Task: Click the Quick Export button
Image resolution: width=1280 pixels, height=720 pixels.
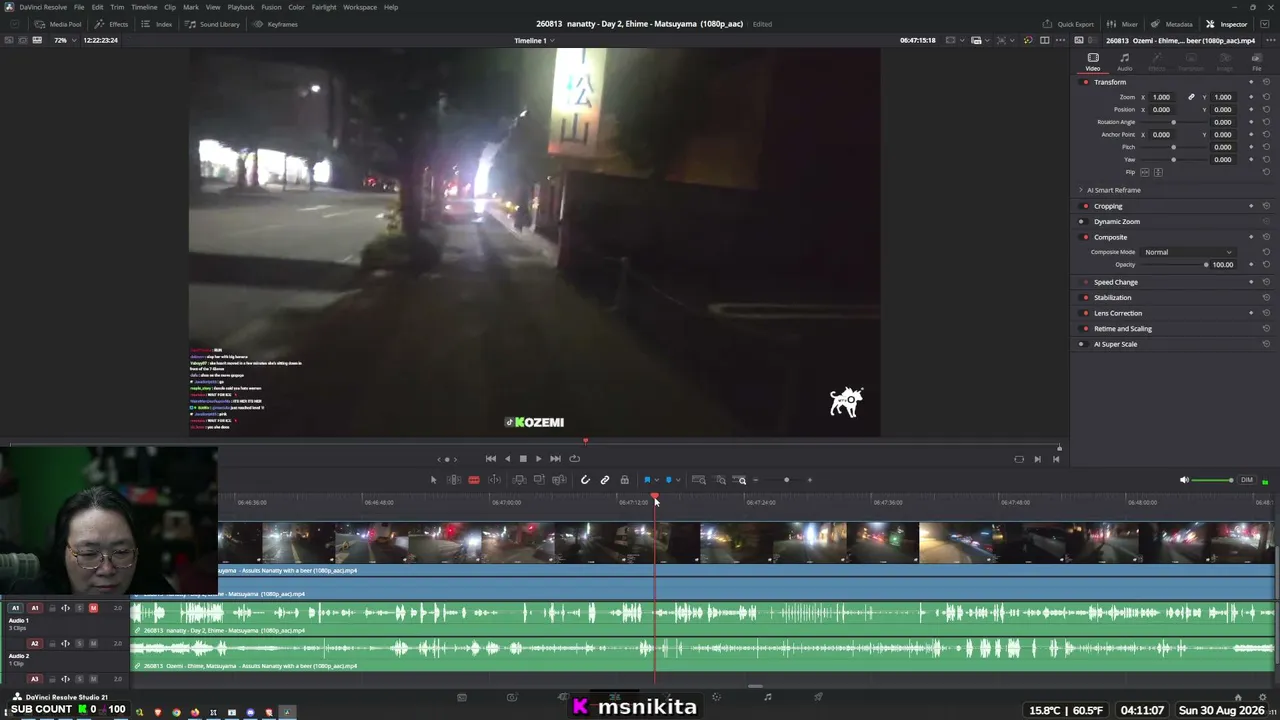Action: (x=1068, y=24)
